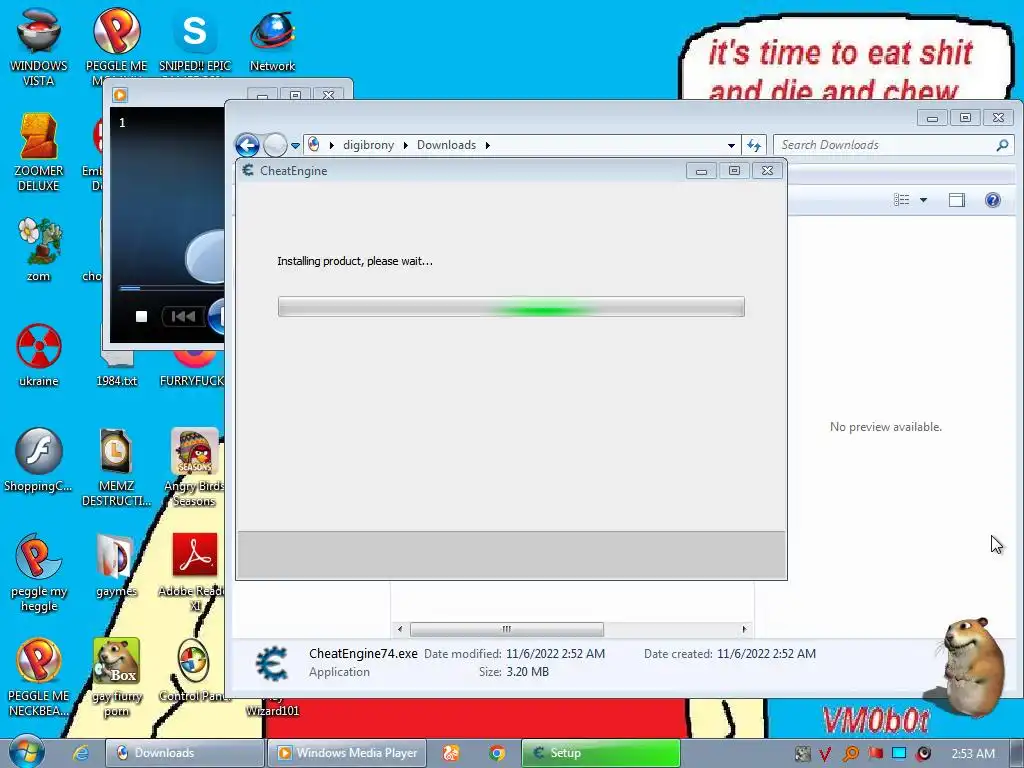The width and height of the screenshot is (1024, 768).
Task: Select the ZOOMER DELUXE desktop icon
Action: tap(39, 153)
